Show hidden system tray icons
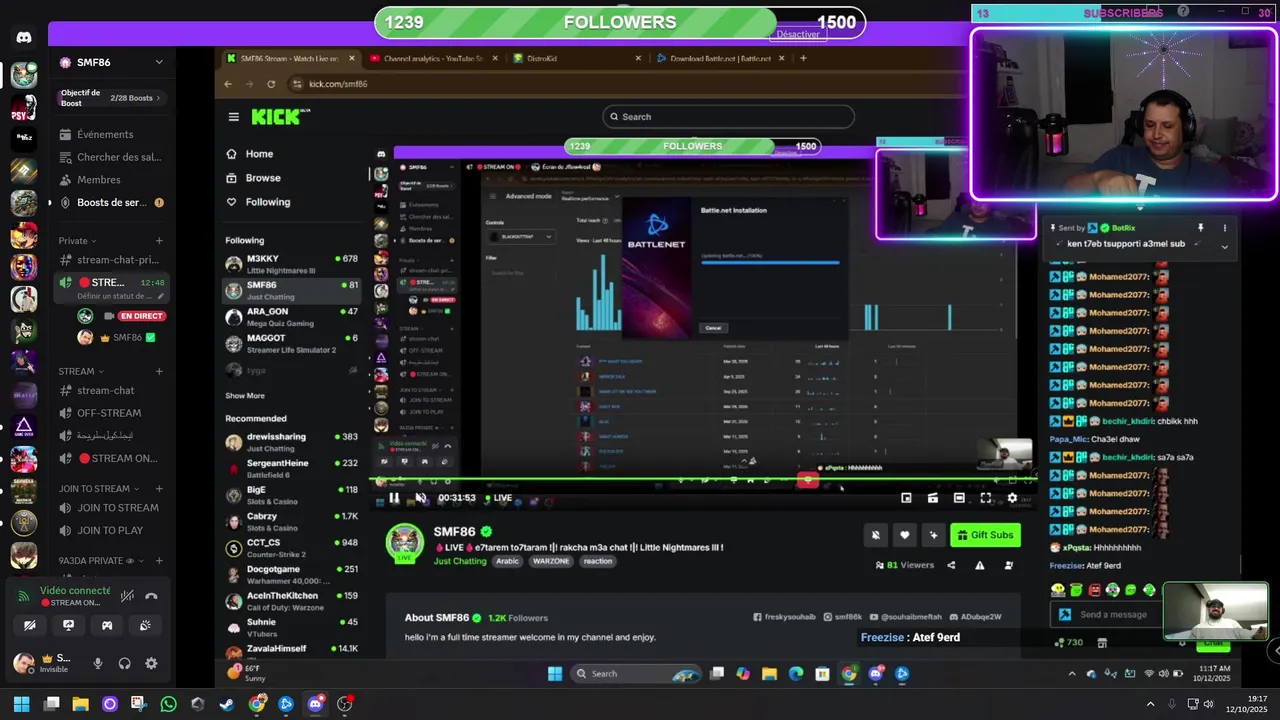Image resolution: width=1280 pixels, height=720 pixels. pos(1150,705)
